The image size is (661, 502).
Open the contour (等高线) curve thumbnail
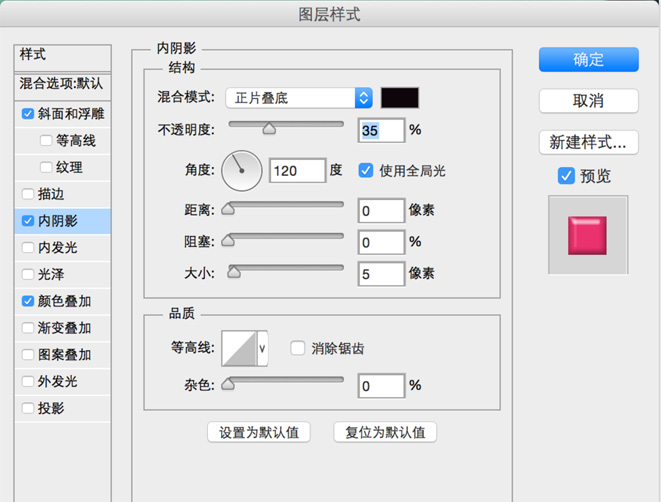[x=238, y=348]
